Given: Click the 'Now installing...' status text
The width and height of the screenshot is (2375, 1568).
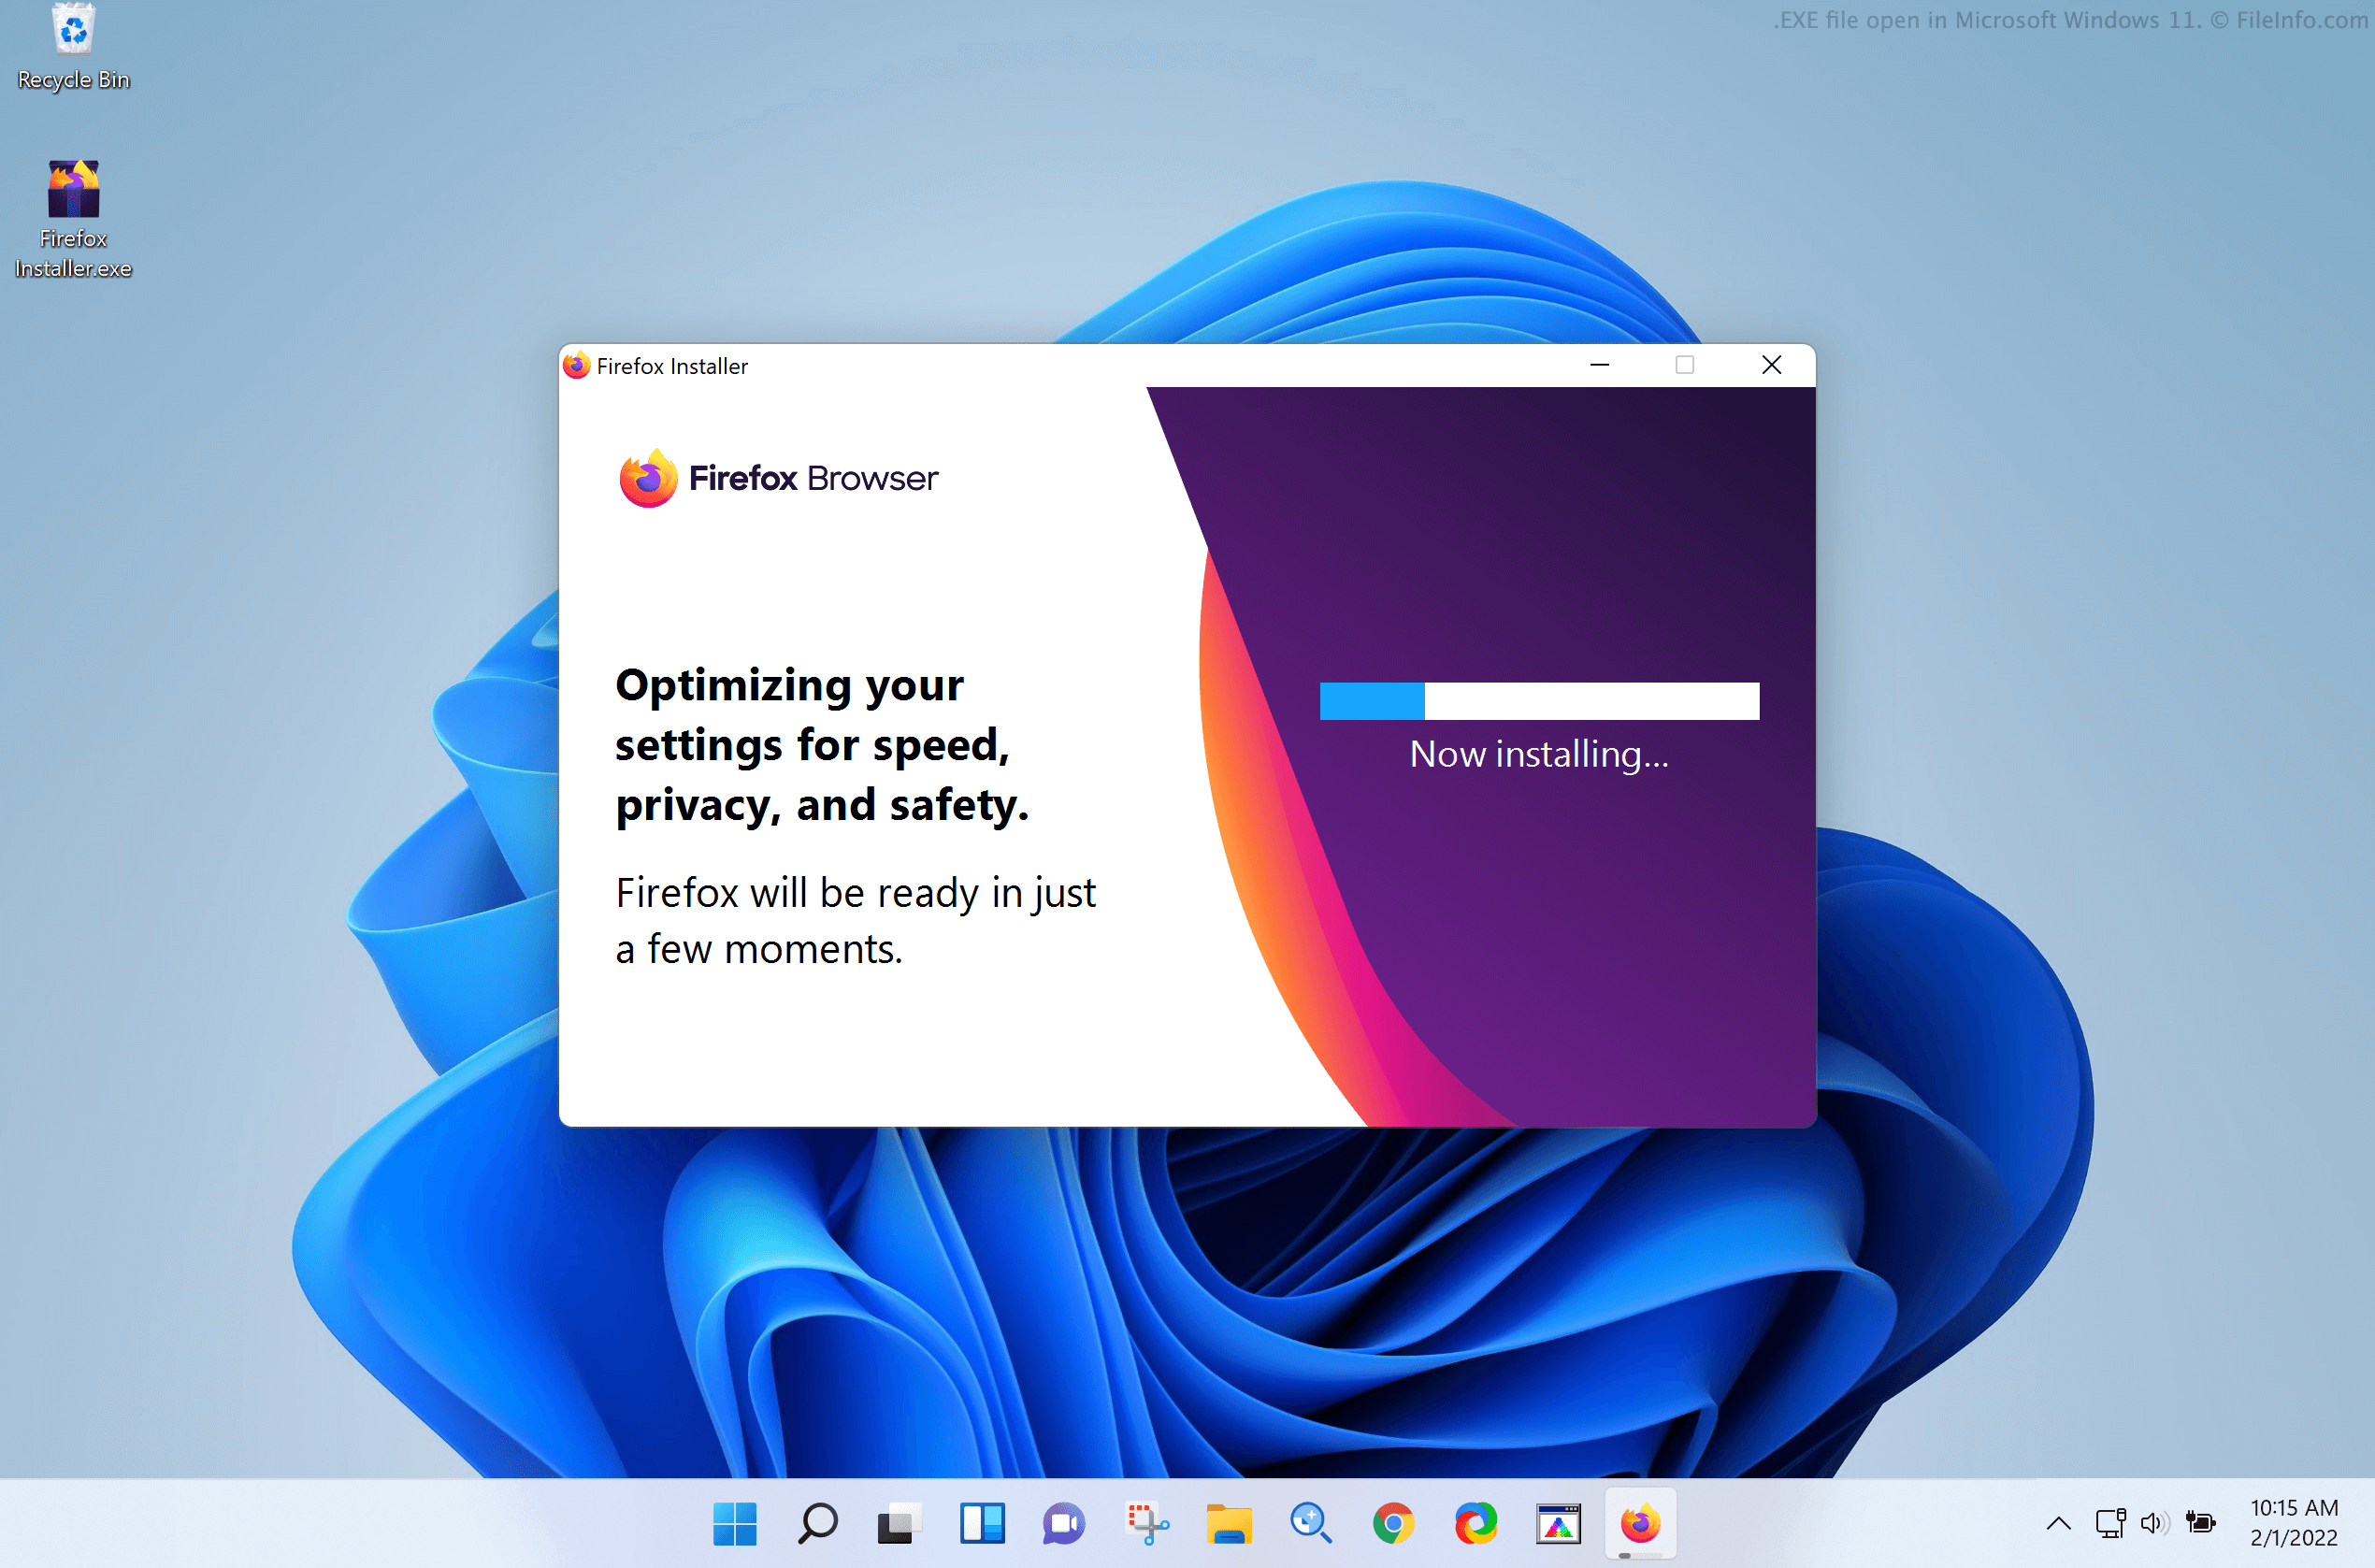Looking at the screenshot, I should pos(1539,754).
